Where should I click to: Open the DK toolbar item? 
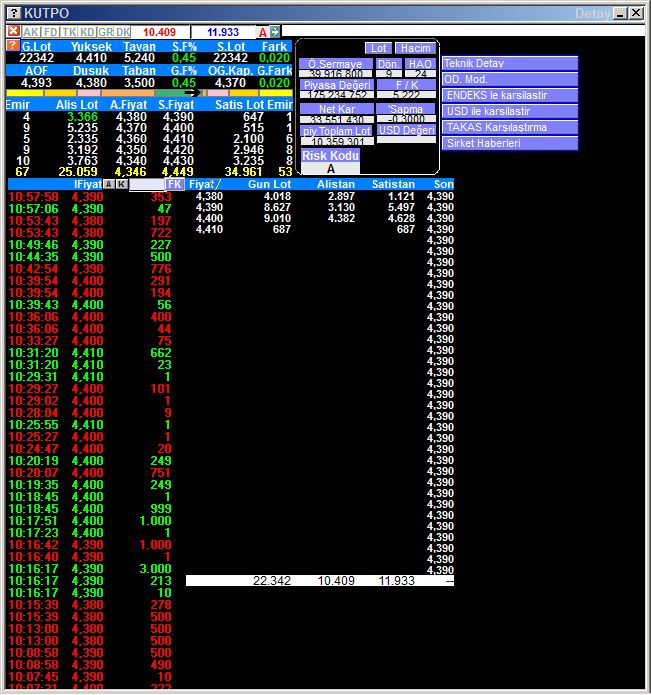click(x=123, y=32)
